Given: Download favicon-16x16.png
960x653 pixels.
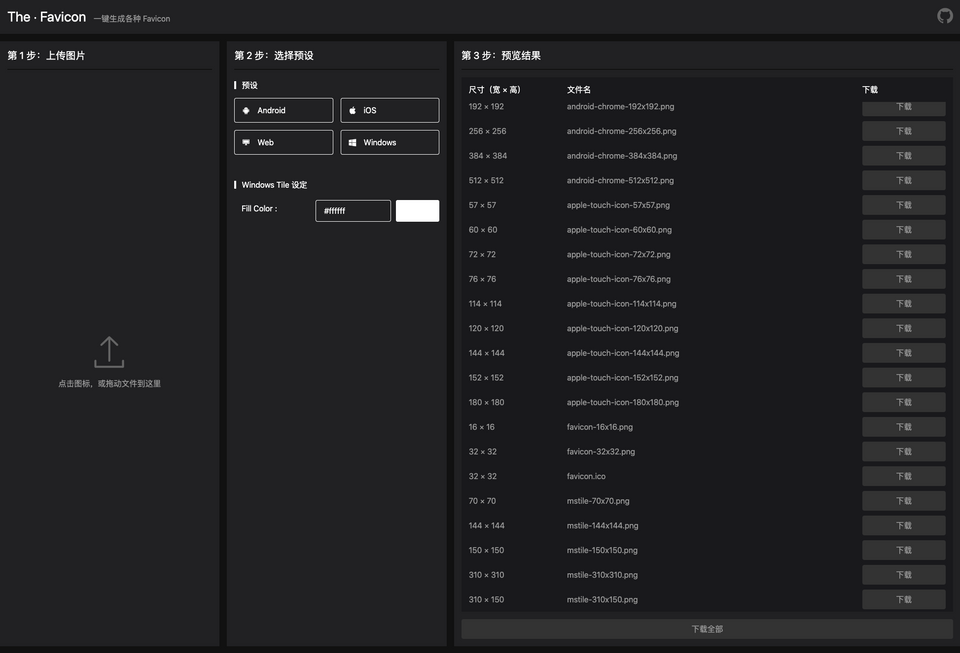Looking at the screenshot, I should (x=904, y=427).
